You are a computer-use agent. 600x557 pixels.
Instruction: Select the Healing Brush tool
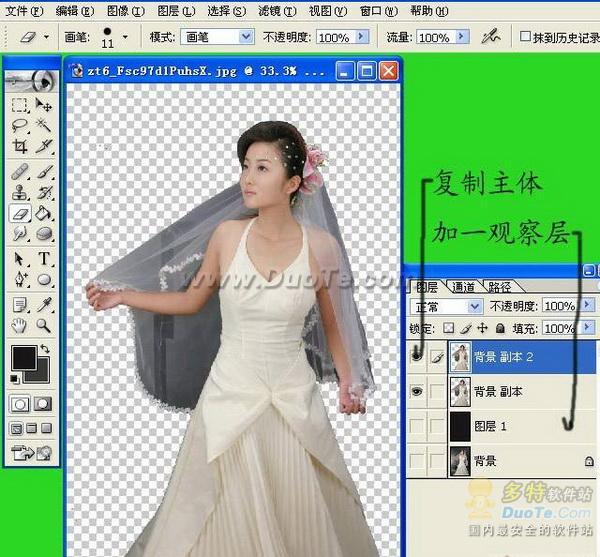(x=19, y=172)
